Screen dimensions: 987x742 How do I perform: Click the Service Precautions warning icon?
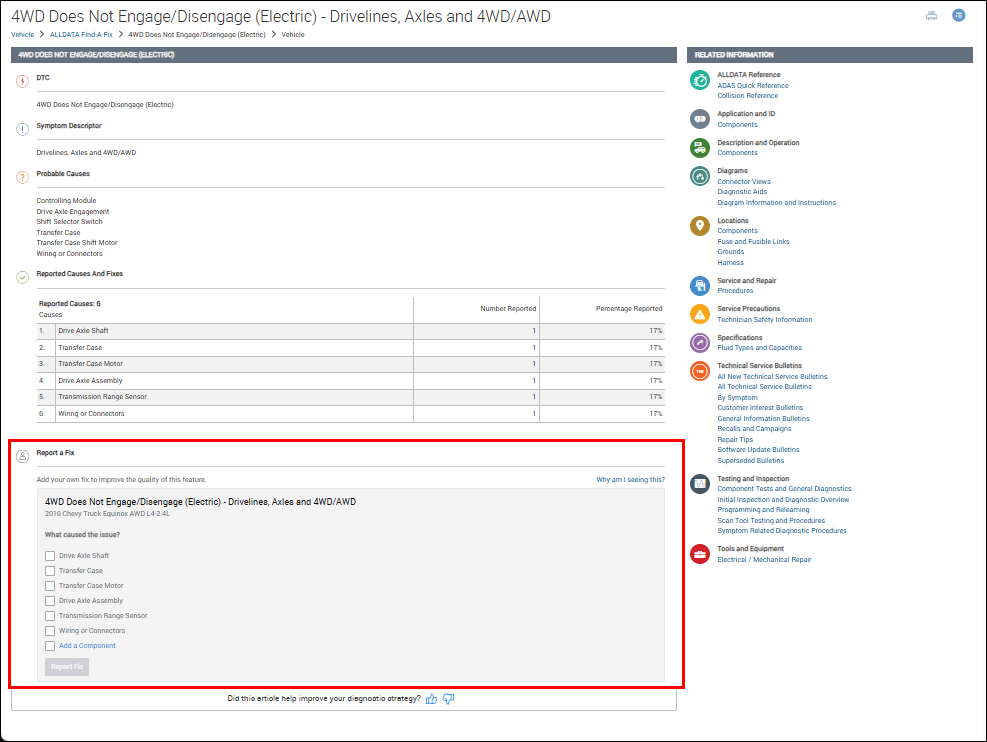[700, 314]
